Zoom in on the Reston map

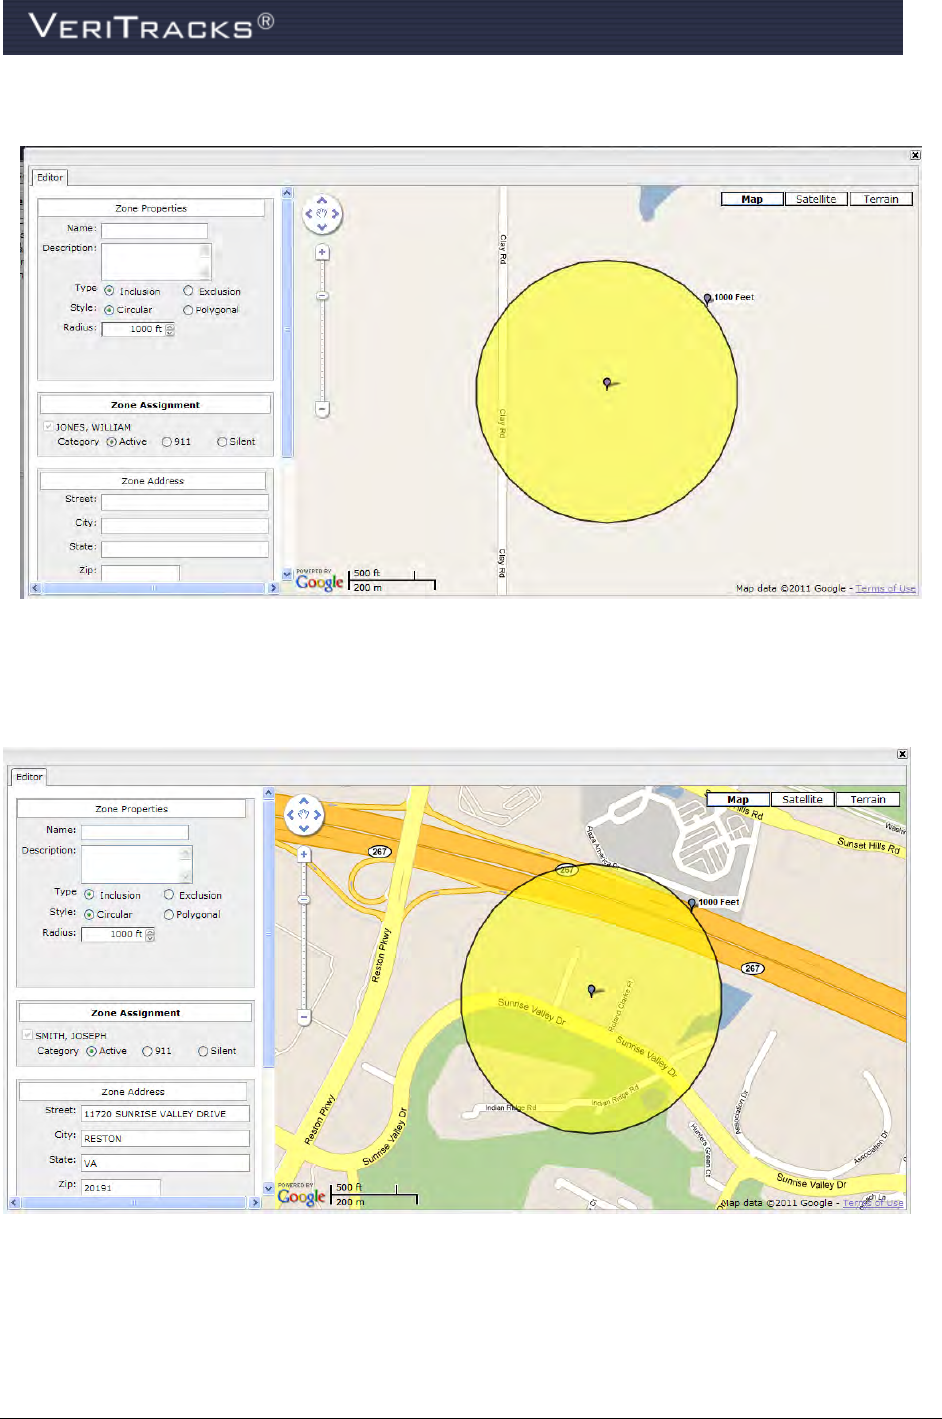[304, 855]
